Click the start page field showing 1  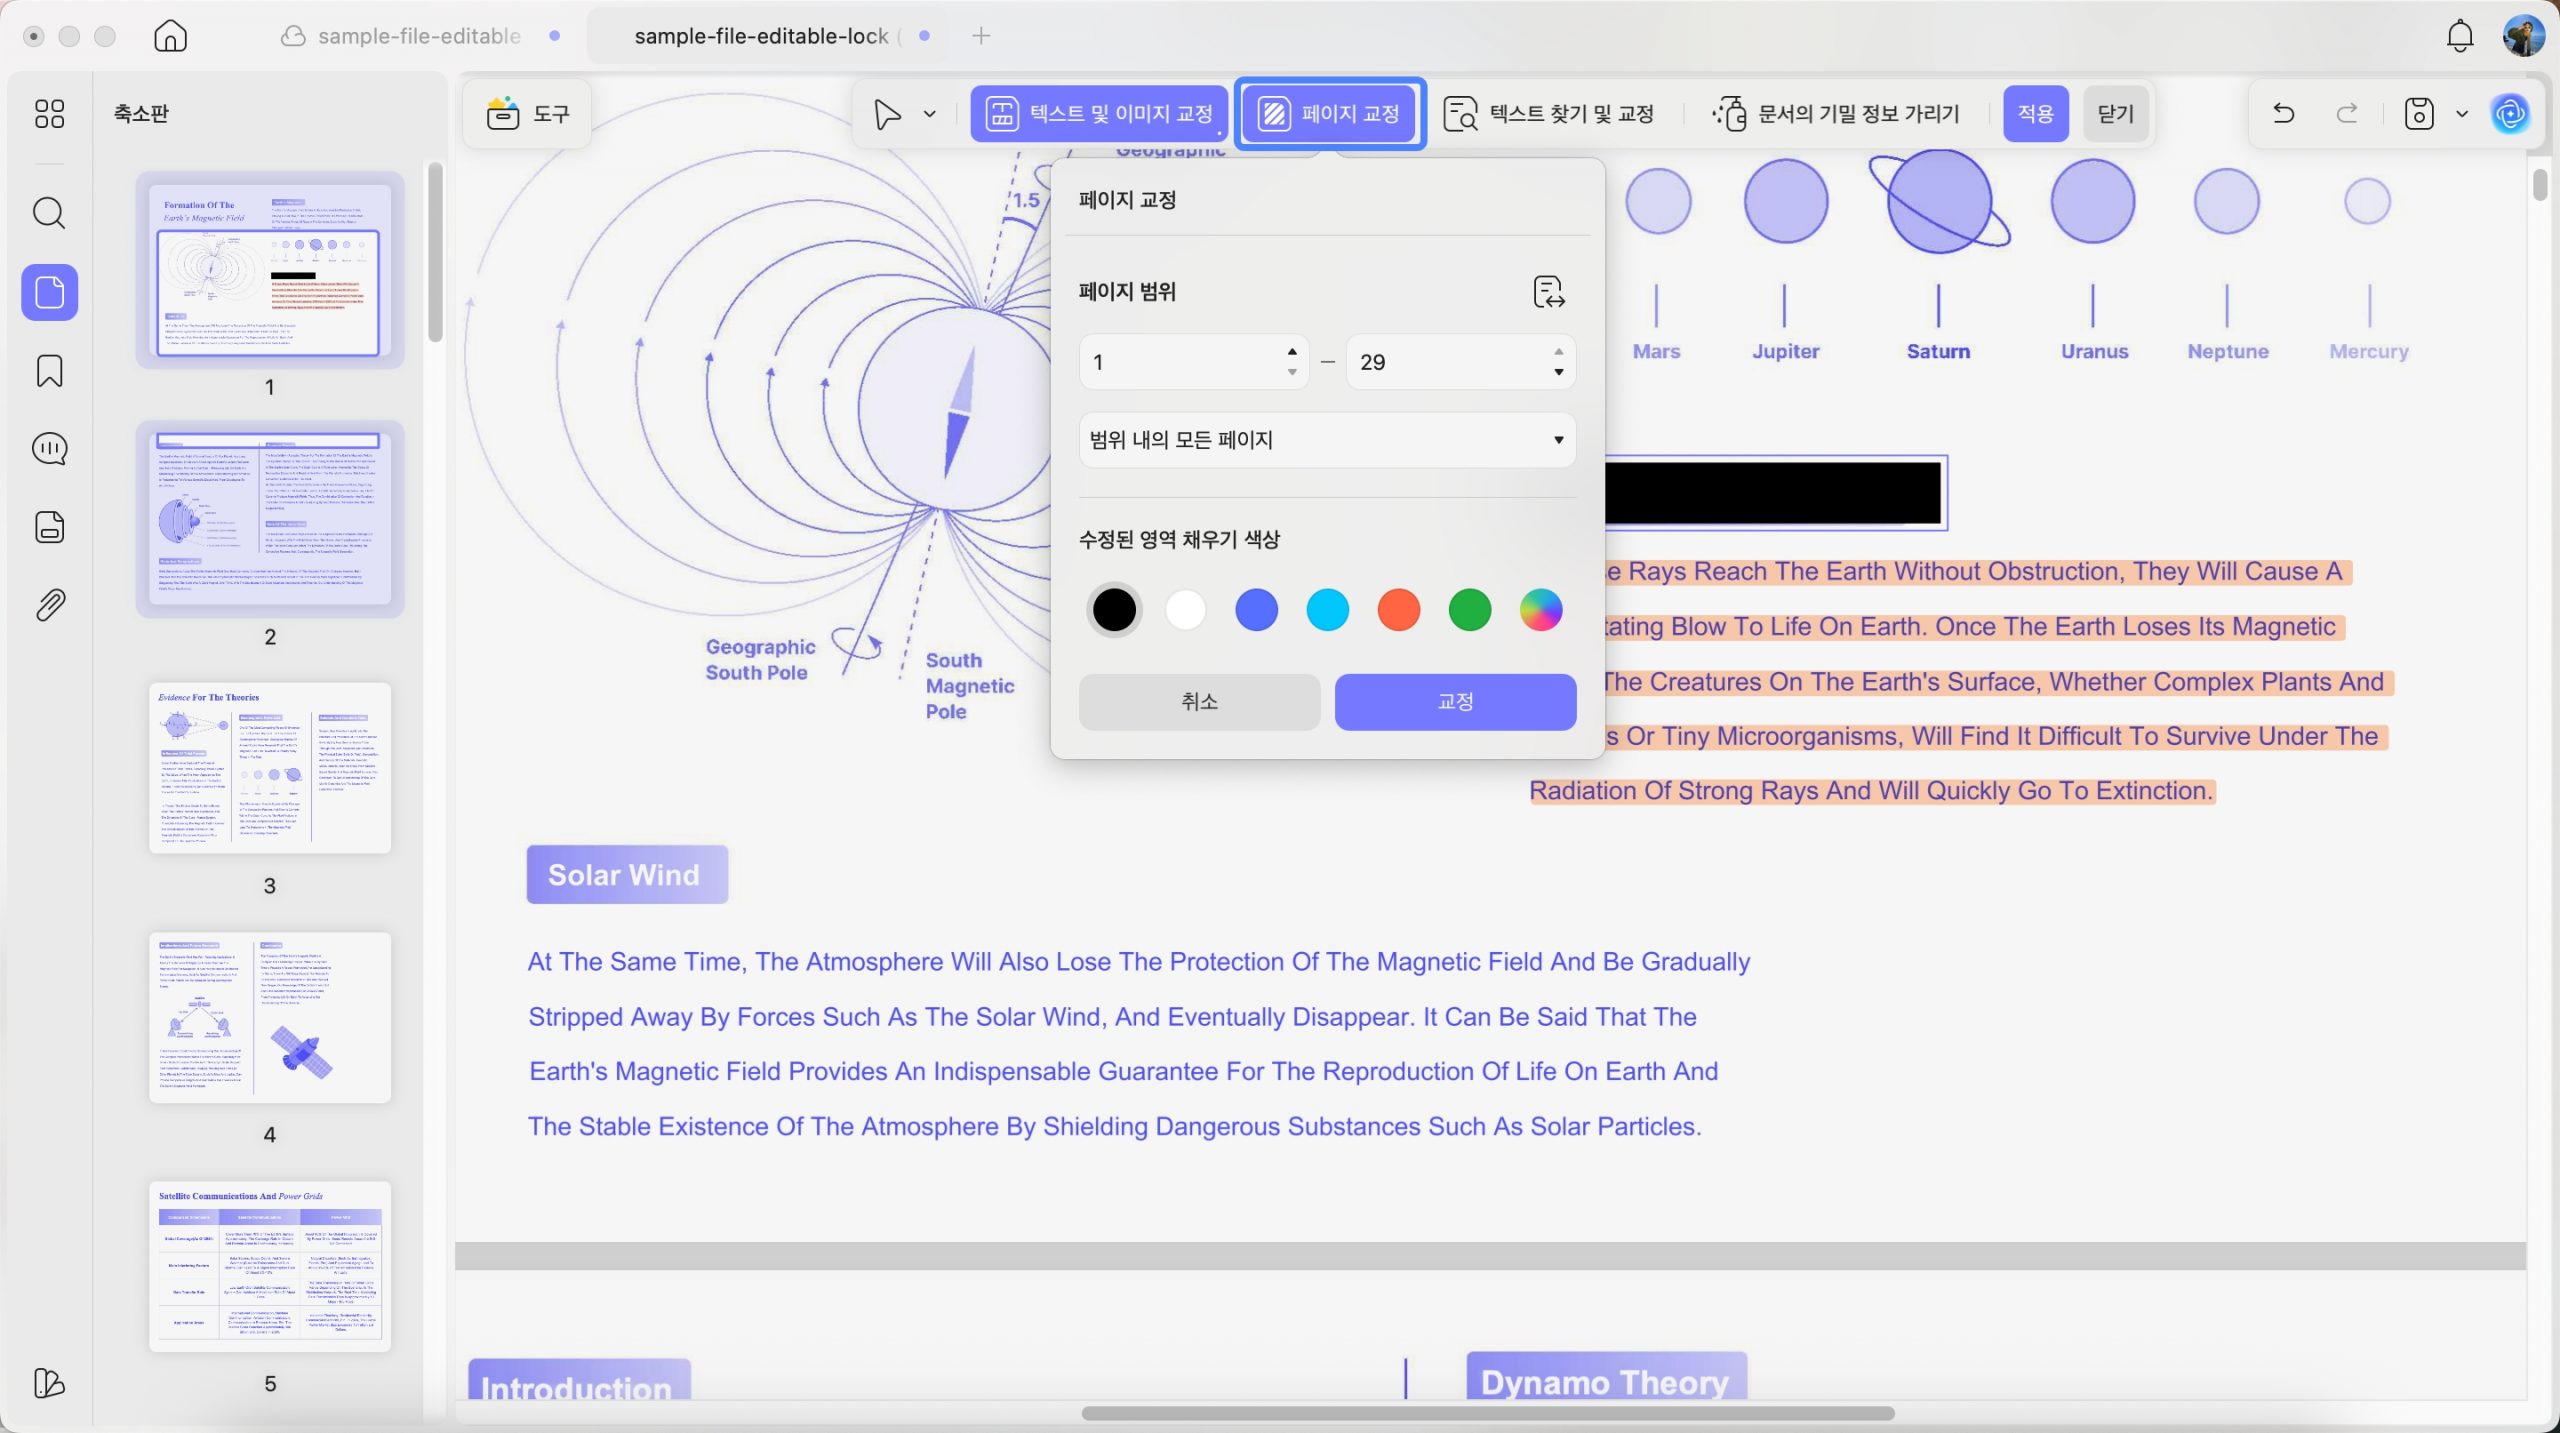click(1180, 362)
